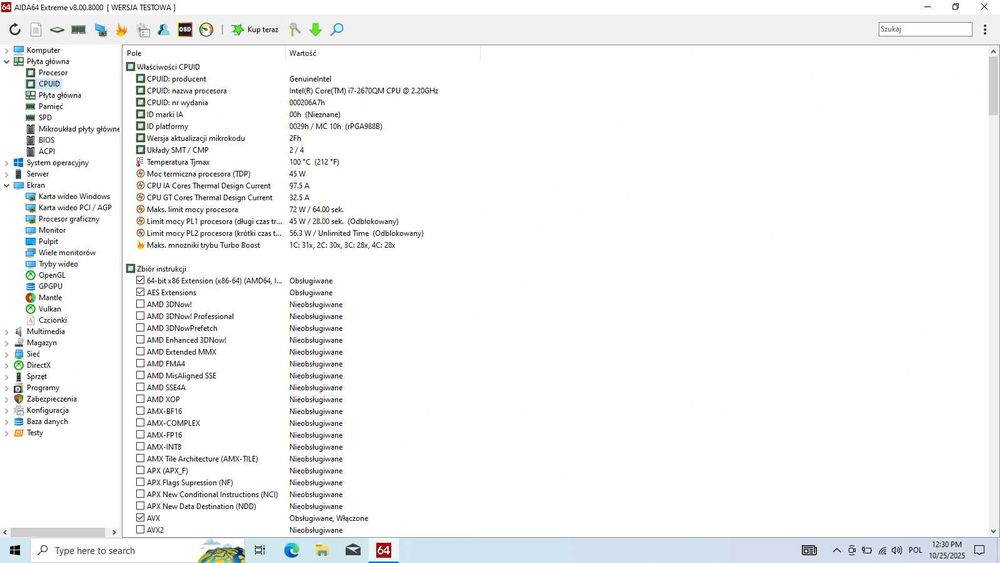Open the three-dot menu at top right
The image size is (1000, 563).
[985, 29]
